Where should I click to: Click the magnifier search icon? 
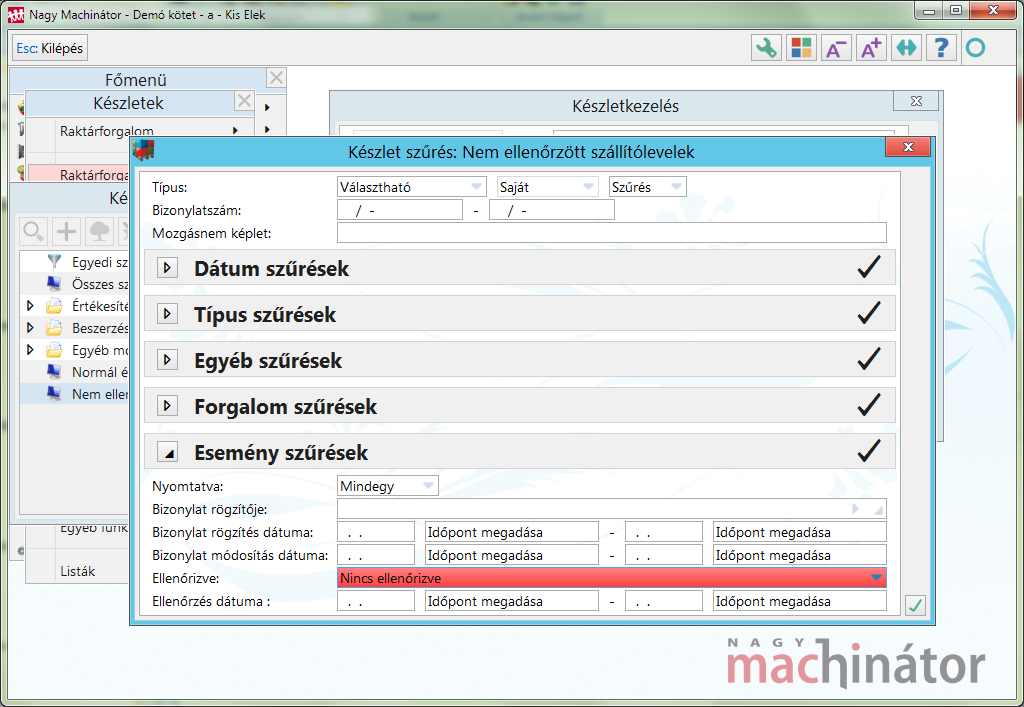[x=33, y=231]
